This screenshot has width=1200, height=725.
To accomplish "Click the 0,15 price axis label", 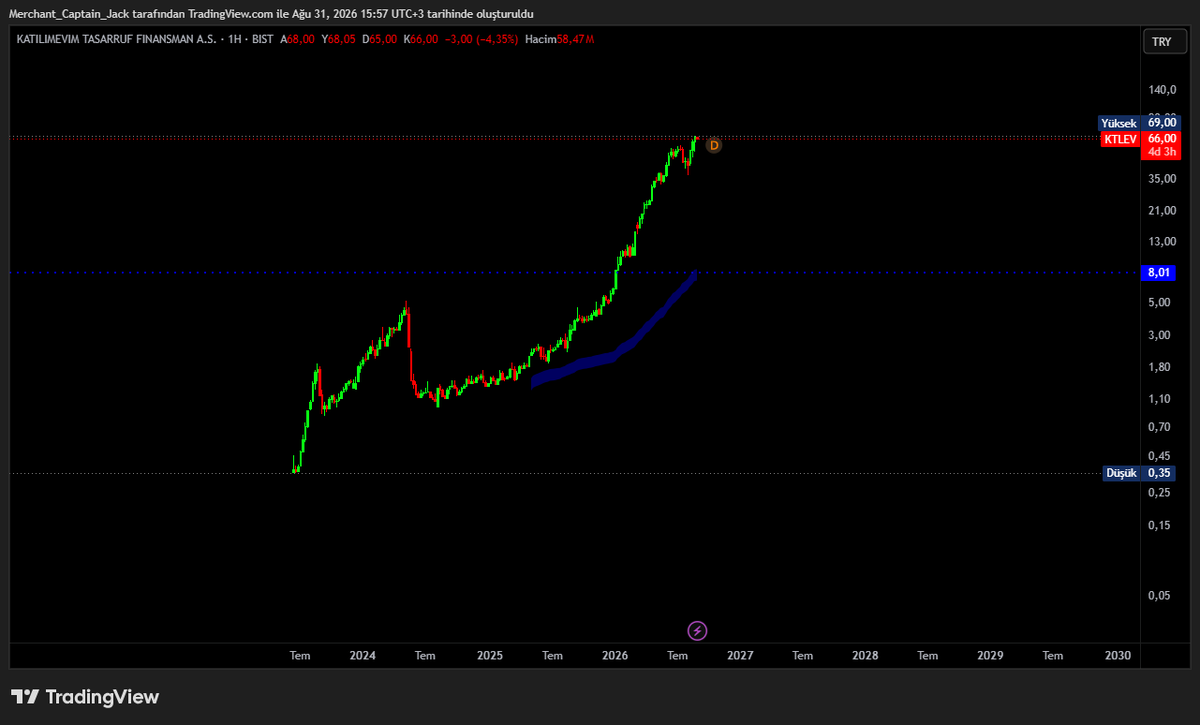I will tap(1160, 524).
